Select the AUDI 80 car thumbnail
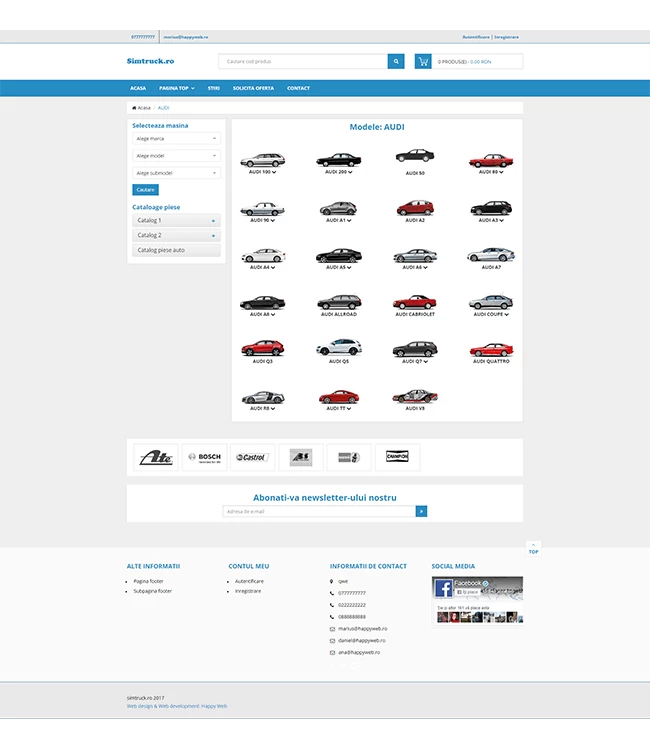 click(491, 160)
